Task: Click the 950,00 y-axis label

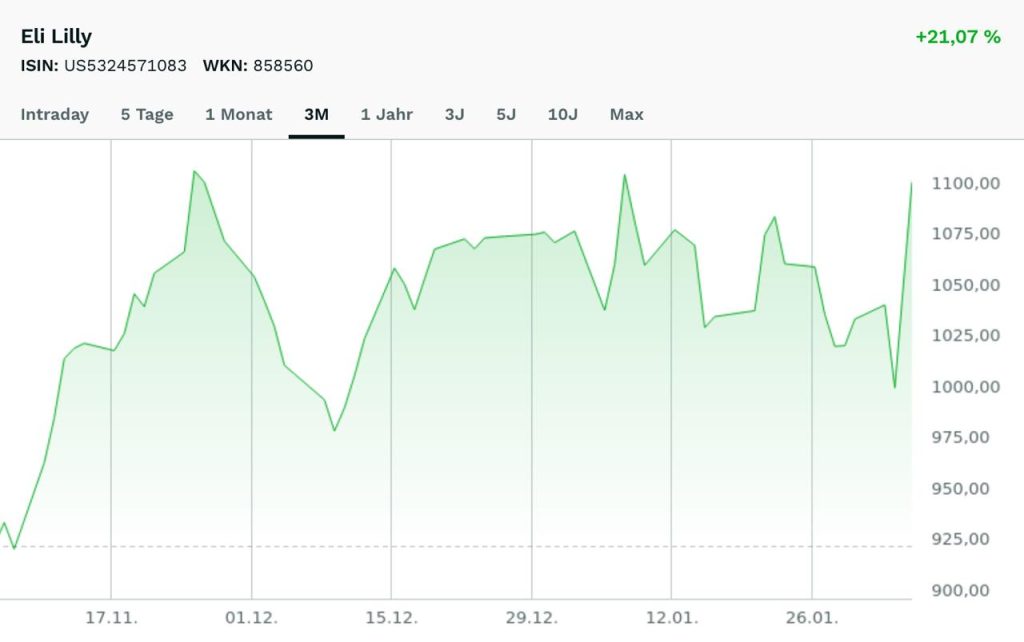Action: click(x=960, y=489)
